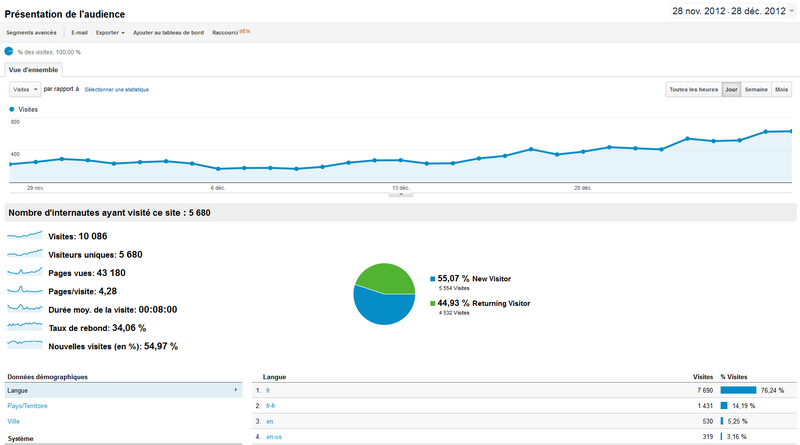Viewport: 800px width, 445px height.
Task: Click the Pages vues sparkline
Action: click(x=25, y=272)
